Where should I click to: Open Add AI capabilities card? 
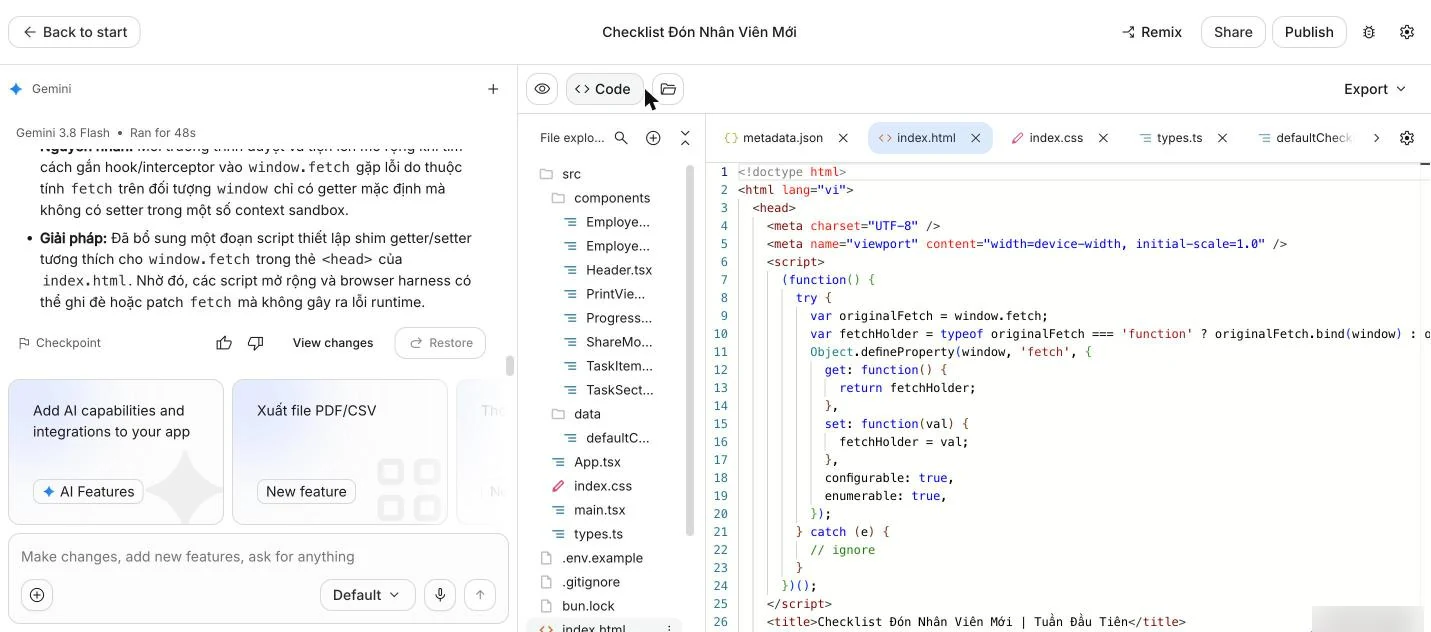116,452
